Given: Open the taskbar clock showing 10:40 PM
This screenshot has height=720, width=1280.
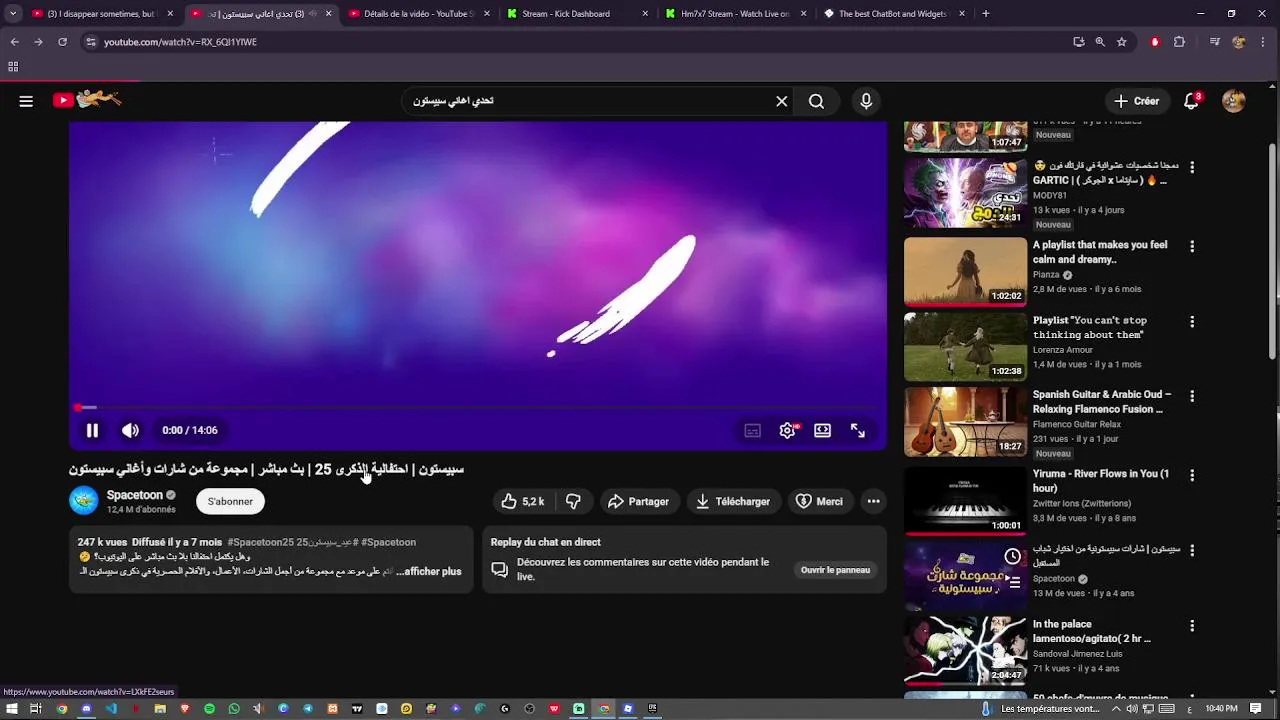Looking at the screenshot, I should coord(1221,709).
